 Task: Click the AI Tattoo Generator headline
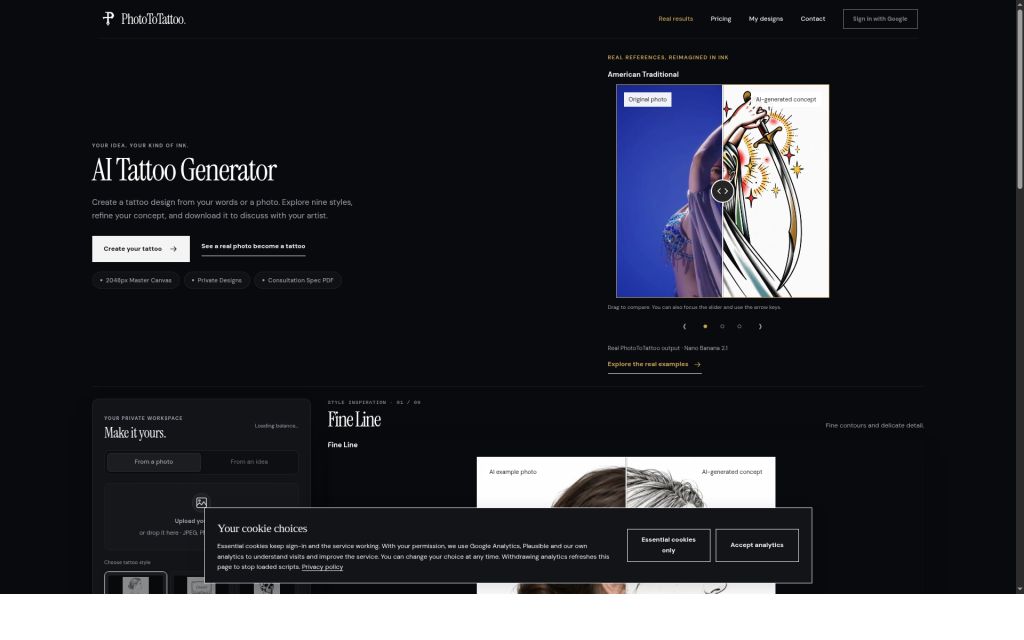184,170
